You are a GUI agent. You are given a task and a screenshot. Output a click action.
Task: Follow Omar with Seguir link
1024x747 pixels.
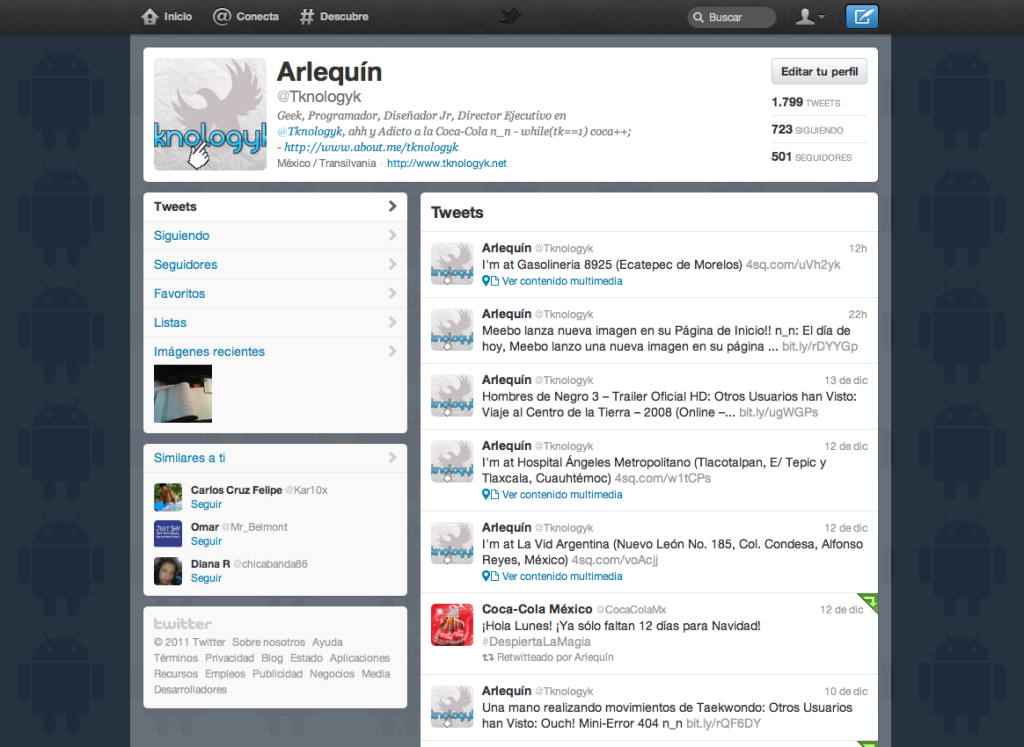point(206,541)
